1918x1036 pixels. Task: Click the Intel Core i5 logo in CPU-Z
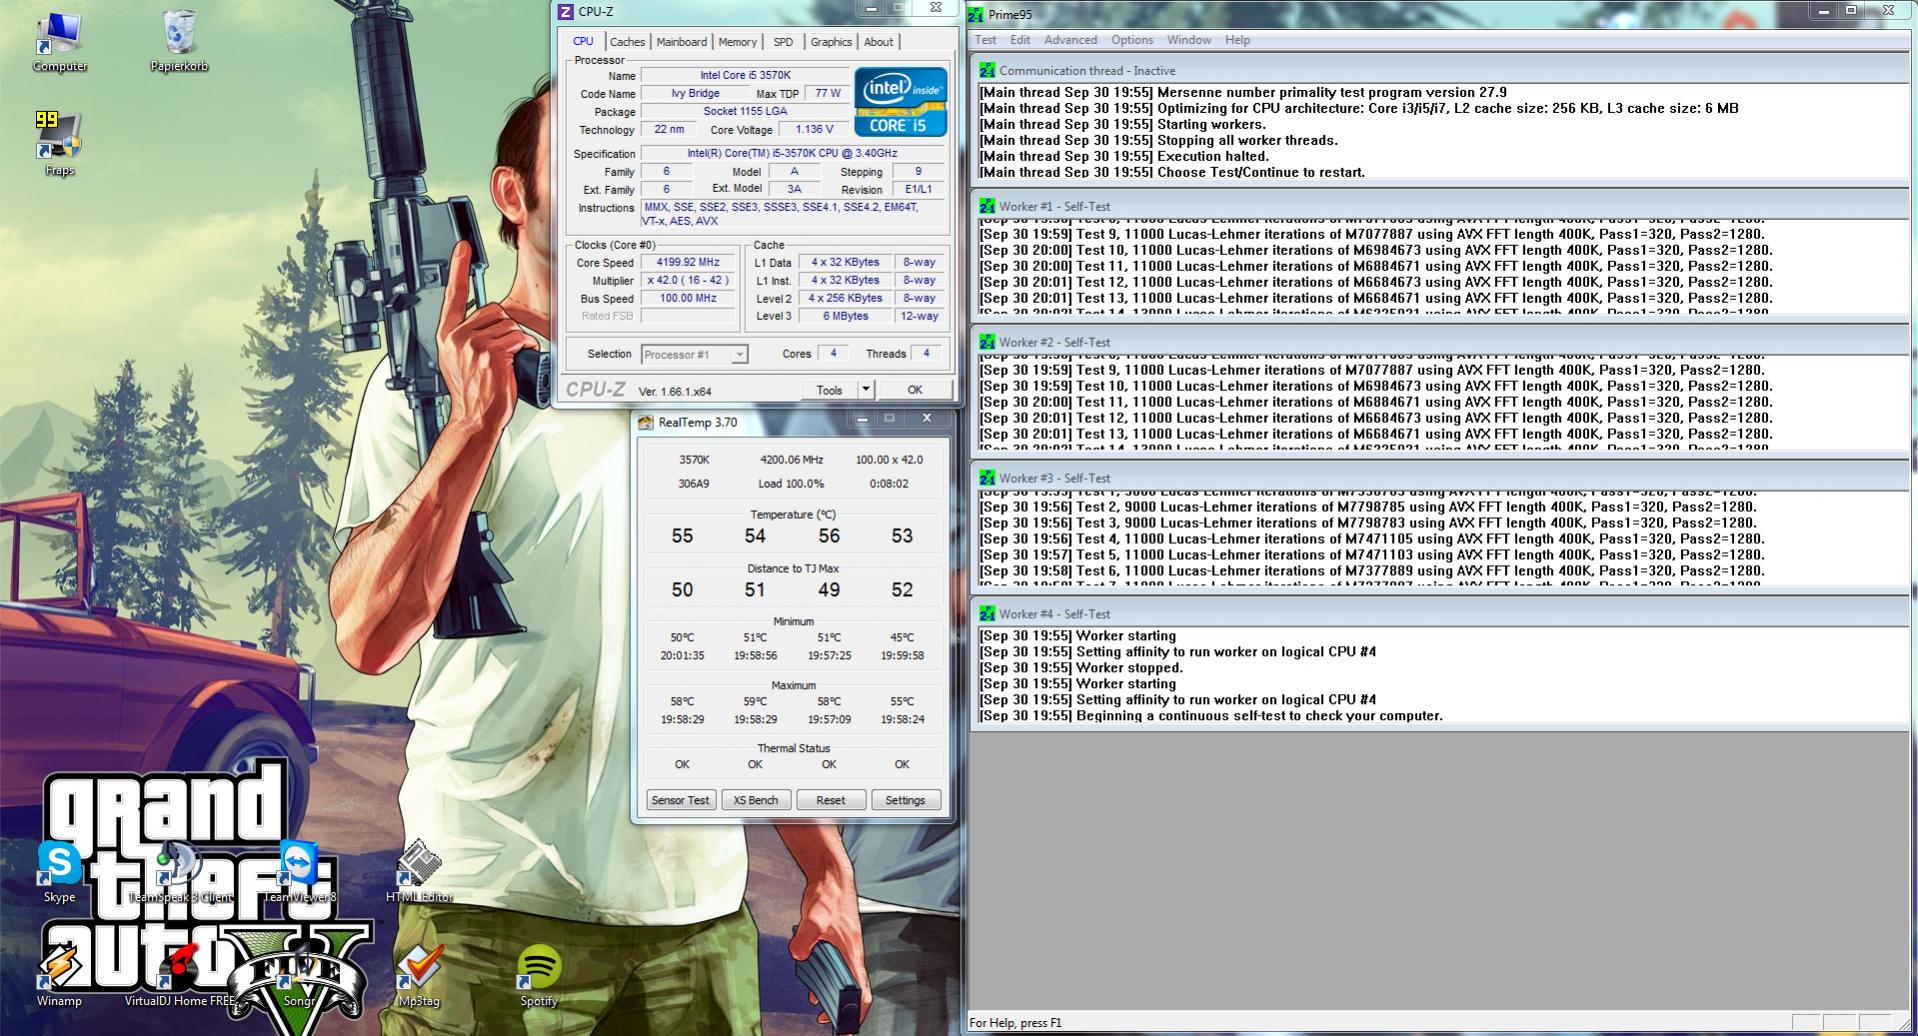pos(900,101)
